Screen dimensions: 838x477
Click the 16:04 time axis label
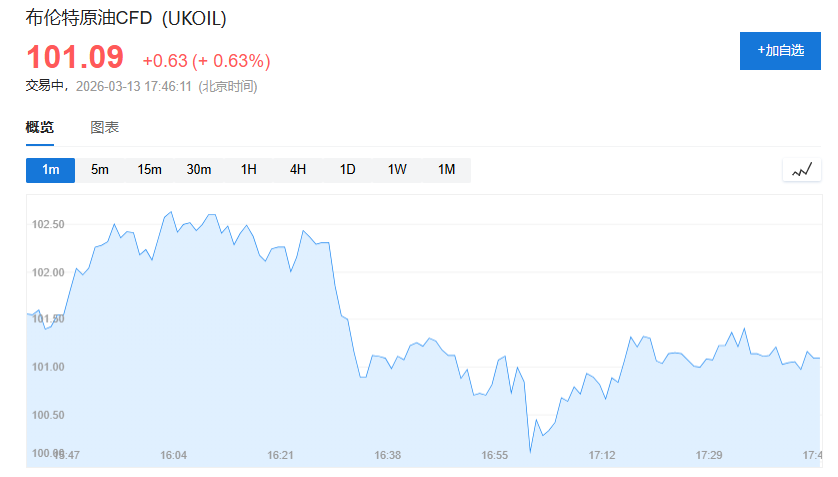[174, 455]
